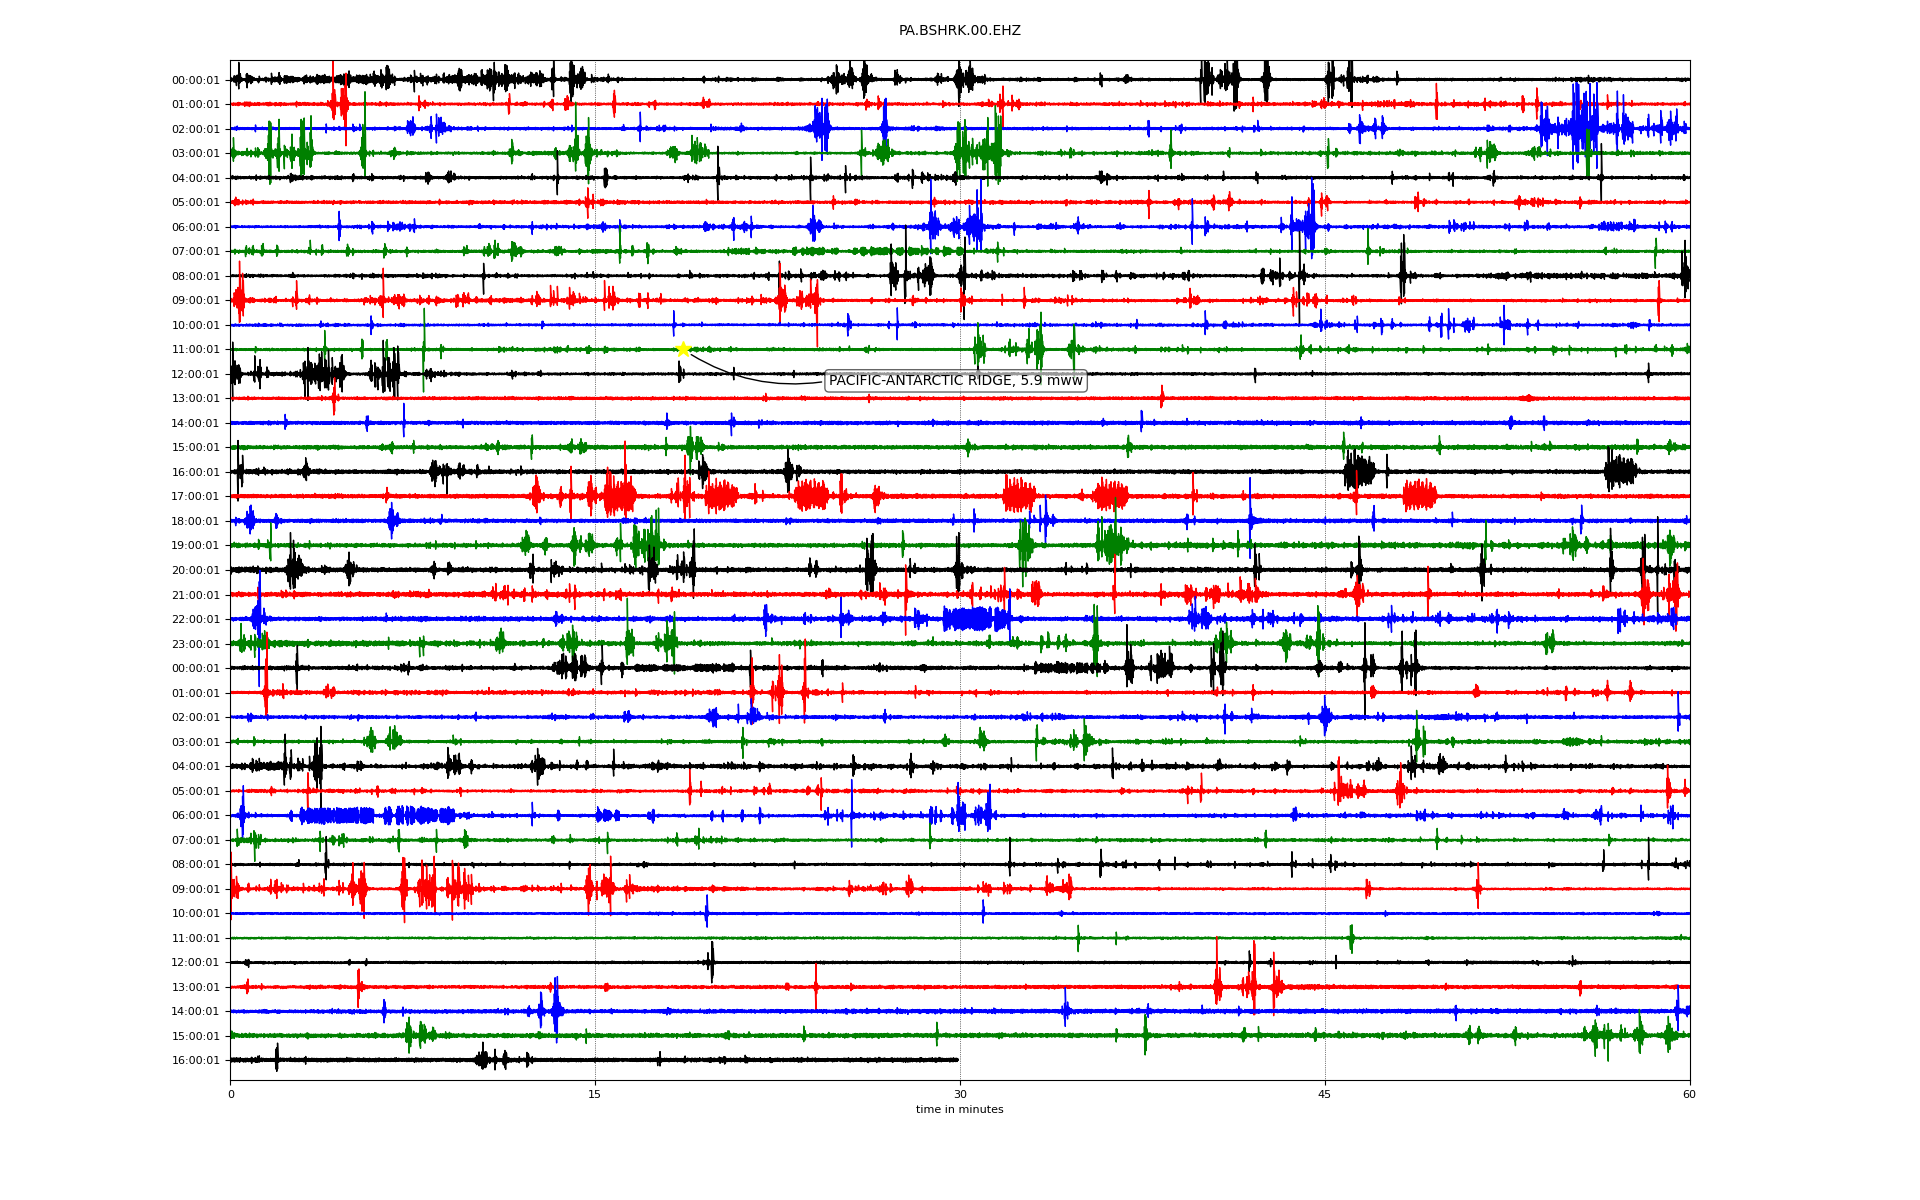The width and height of the screenshot is (1920, 1200).
Task: Click the 'time in minutes' axis label
Action: coord(959,1109)
